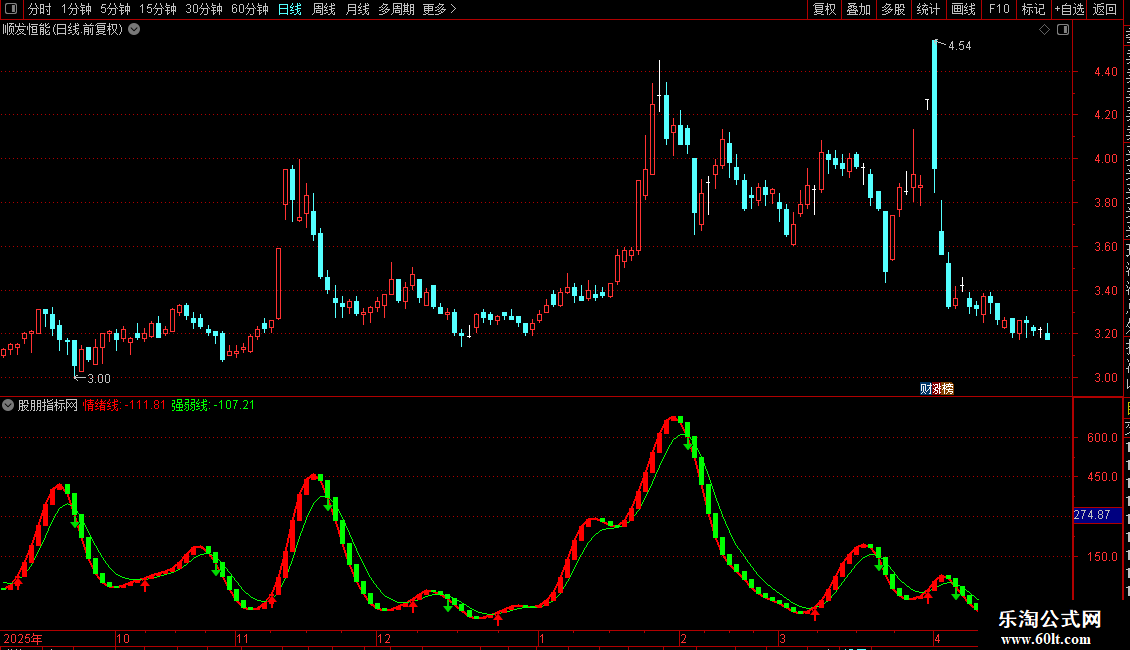Click the 600.0 indicator axis label
This screenshot has width=1130, height=650.
tap(1103, 437)
